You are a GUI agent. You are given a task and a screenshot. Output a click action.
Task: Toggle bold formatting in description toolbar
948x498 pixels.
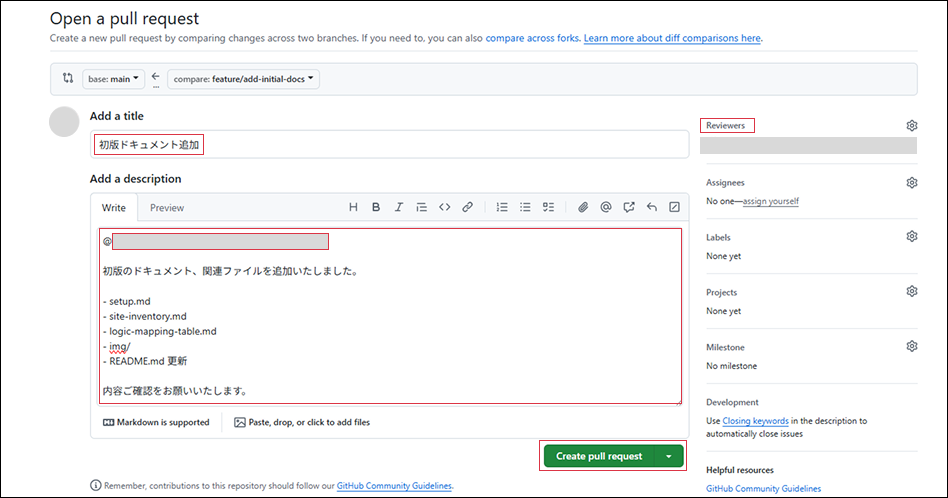(376, 207)
